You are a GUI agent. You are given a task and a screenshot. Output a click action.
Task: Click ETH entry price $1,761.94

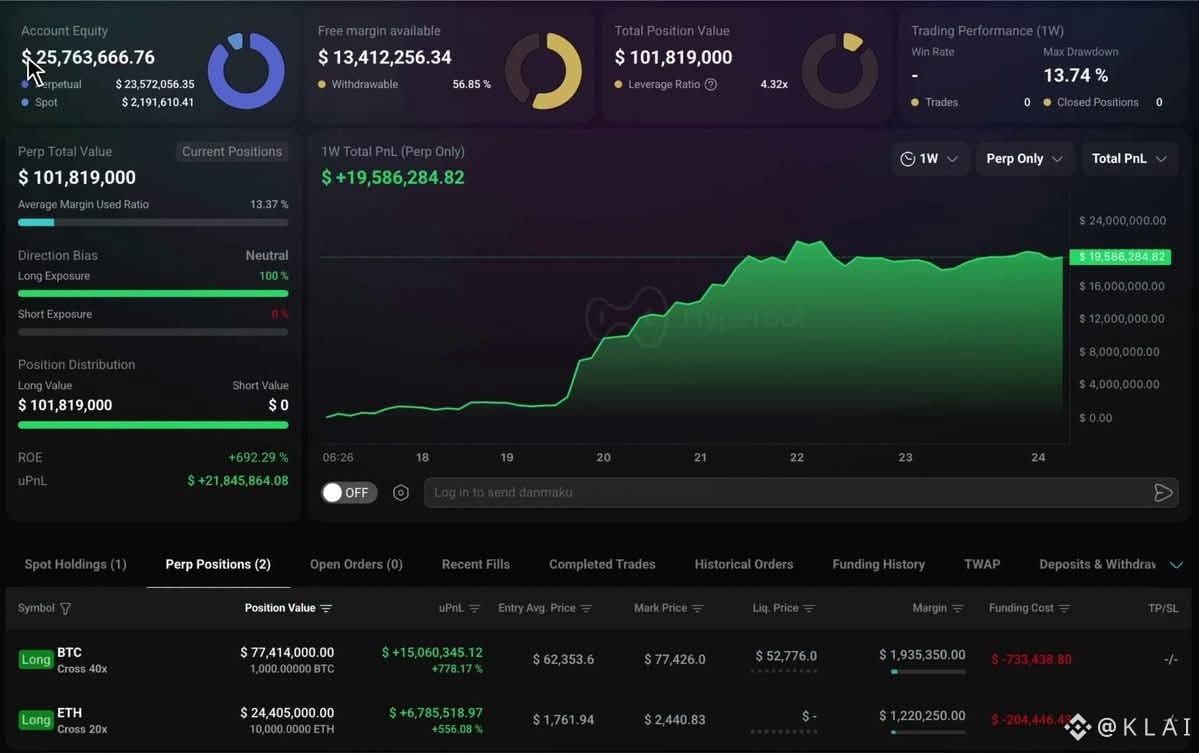point(563,719)
